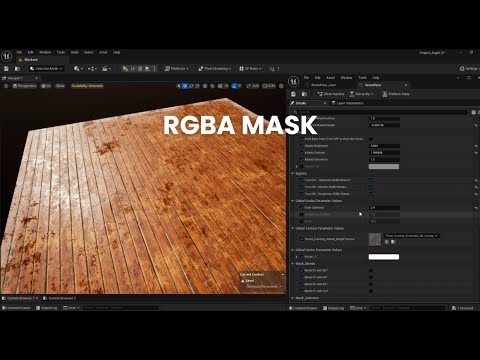Collapse the Global Texture Parameter Values section
480x360 pixels.
(293, 228)
